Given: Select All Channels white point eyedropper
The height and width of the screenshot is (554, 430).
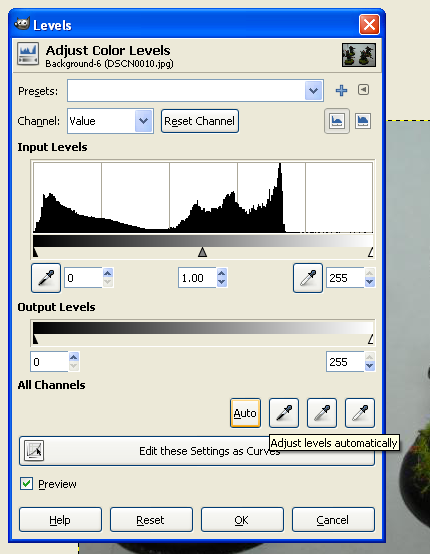Looking at the screenshot, I should coord(360,413).
